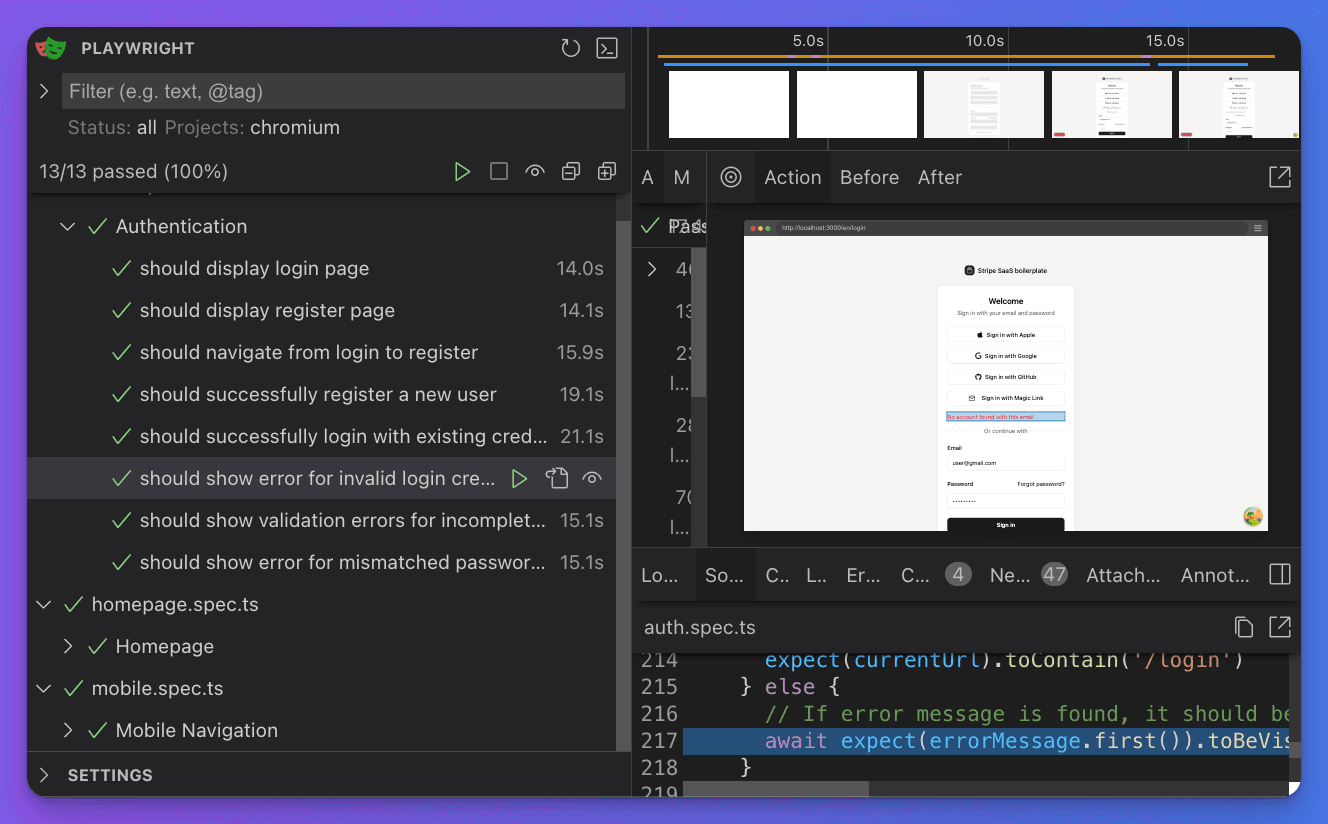Expand all tests using the plus-document icon
This screenshot has height=824, width=1328.
606,171
